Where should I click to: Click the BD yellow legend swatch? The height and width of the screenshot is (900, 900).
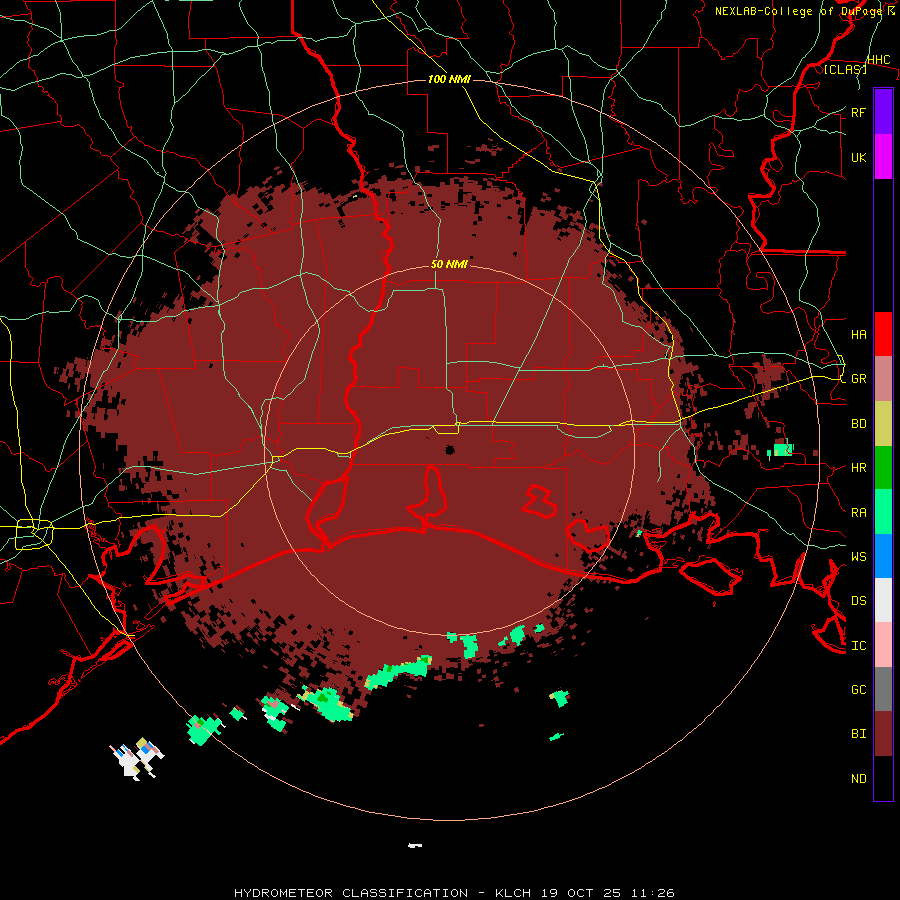(883, 423)
